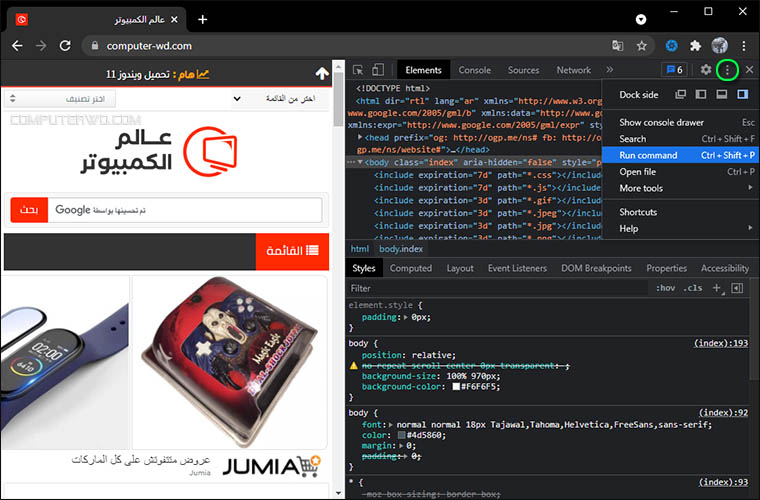Open the Event Listeners tab

pyautogui.click(x=517, y=268)
